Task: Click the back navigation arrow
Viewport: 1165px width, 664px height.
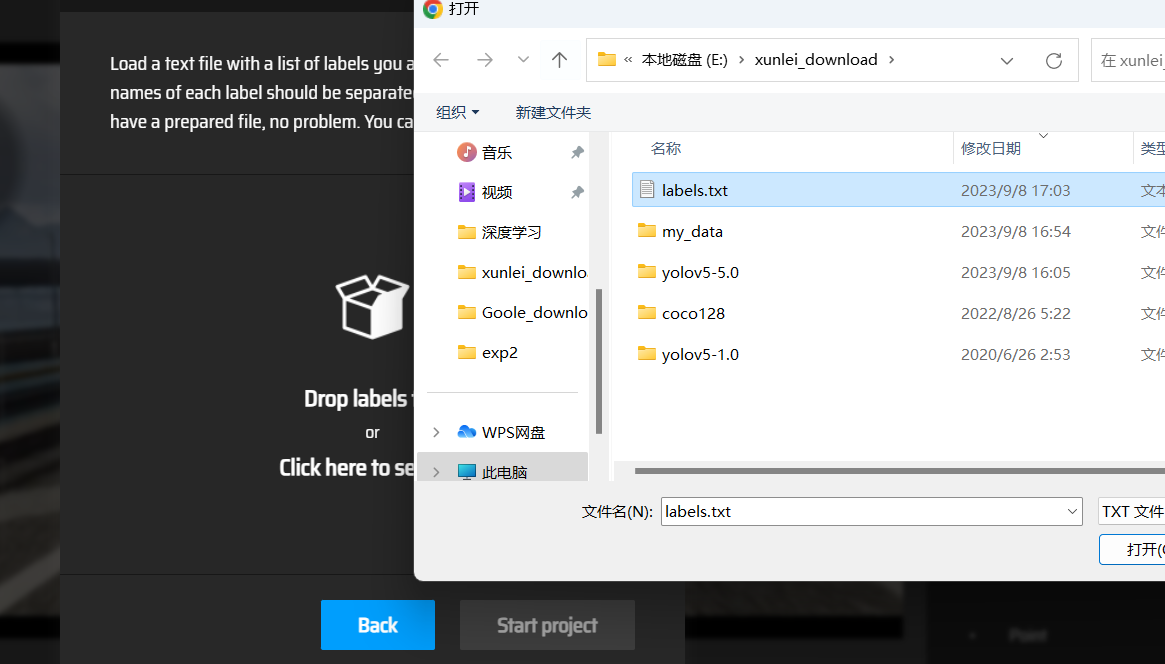Action: (x=440, y=60)
